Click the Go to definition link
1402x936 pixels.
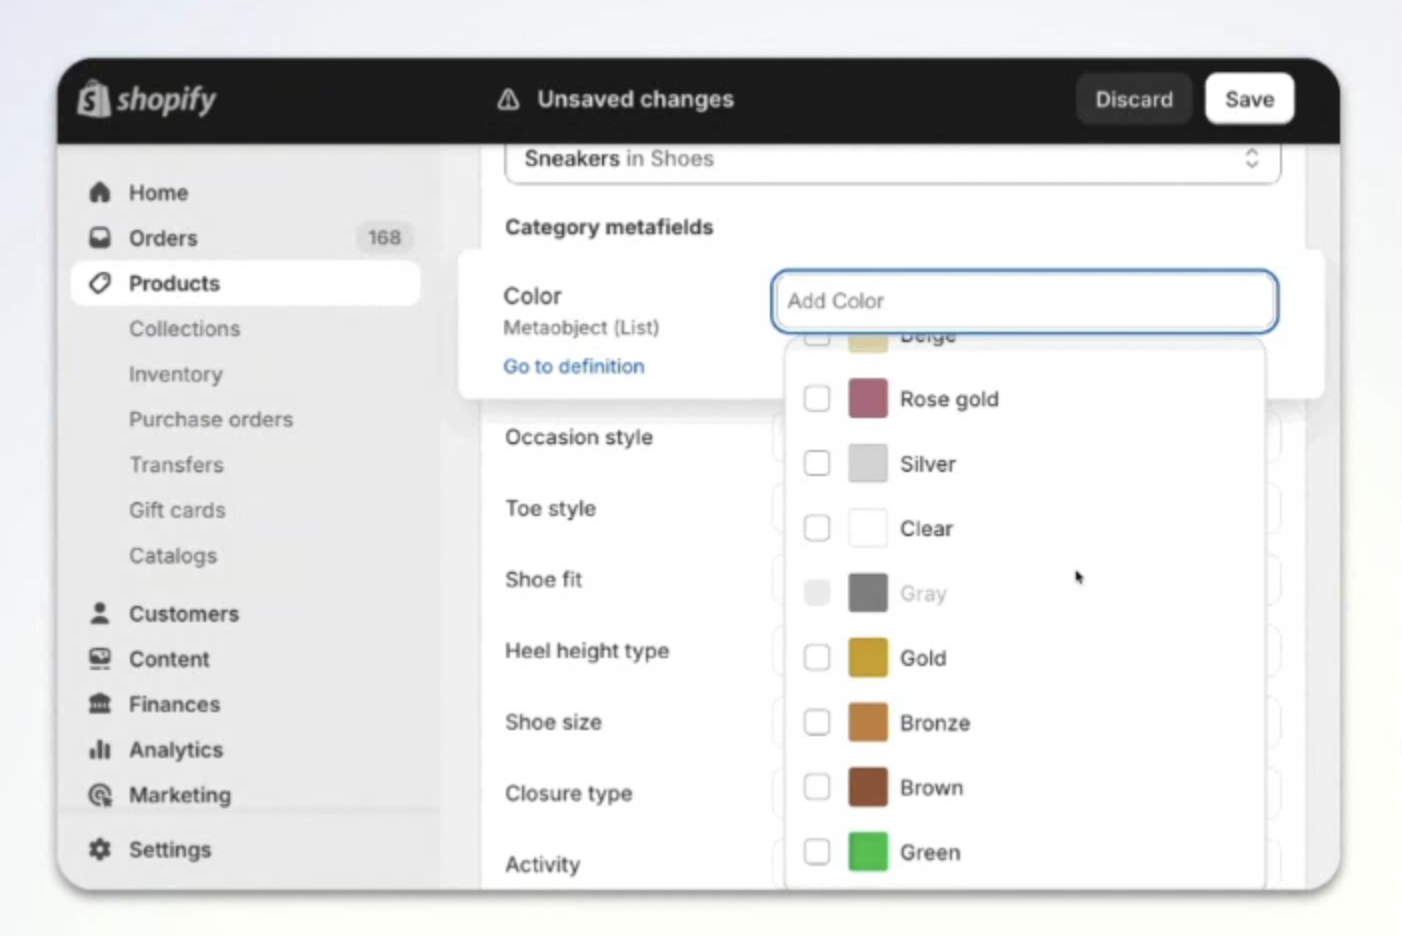click(574, 366)
